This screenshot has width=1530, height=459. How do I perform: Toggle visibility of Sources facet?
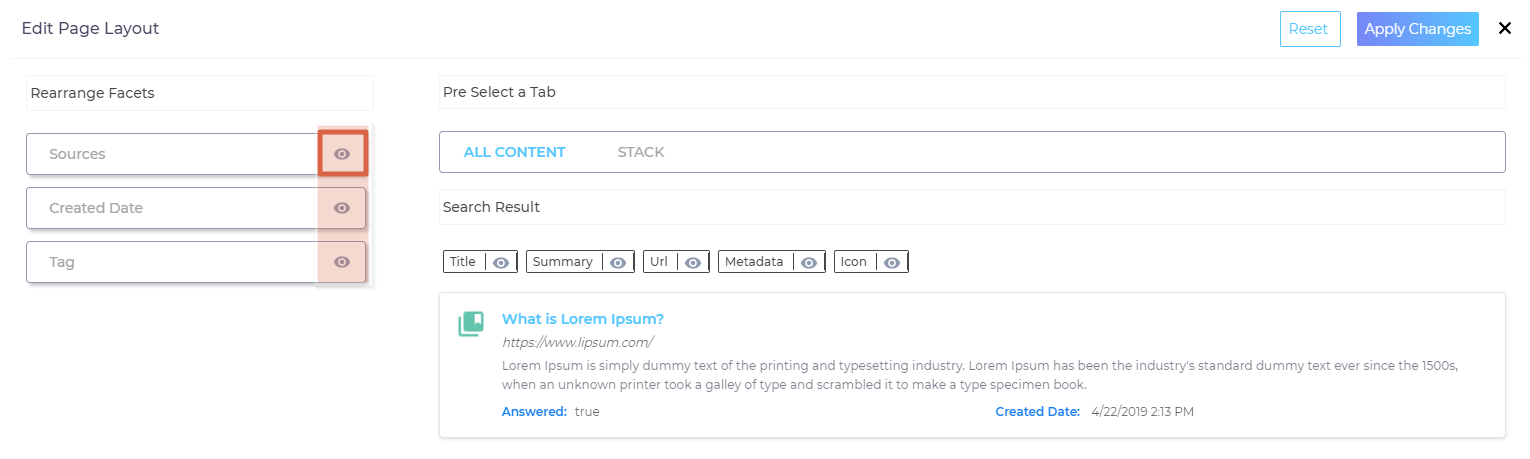pyautogui.click(x=342, y=154)
